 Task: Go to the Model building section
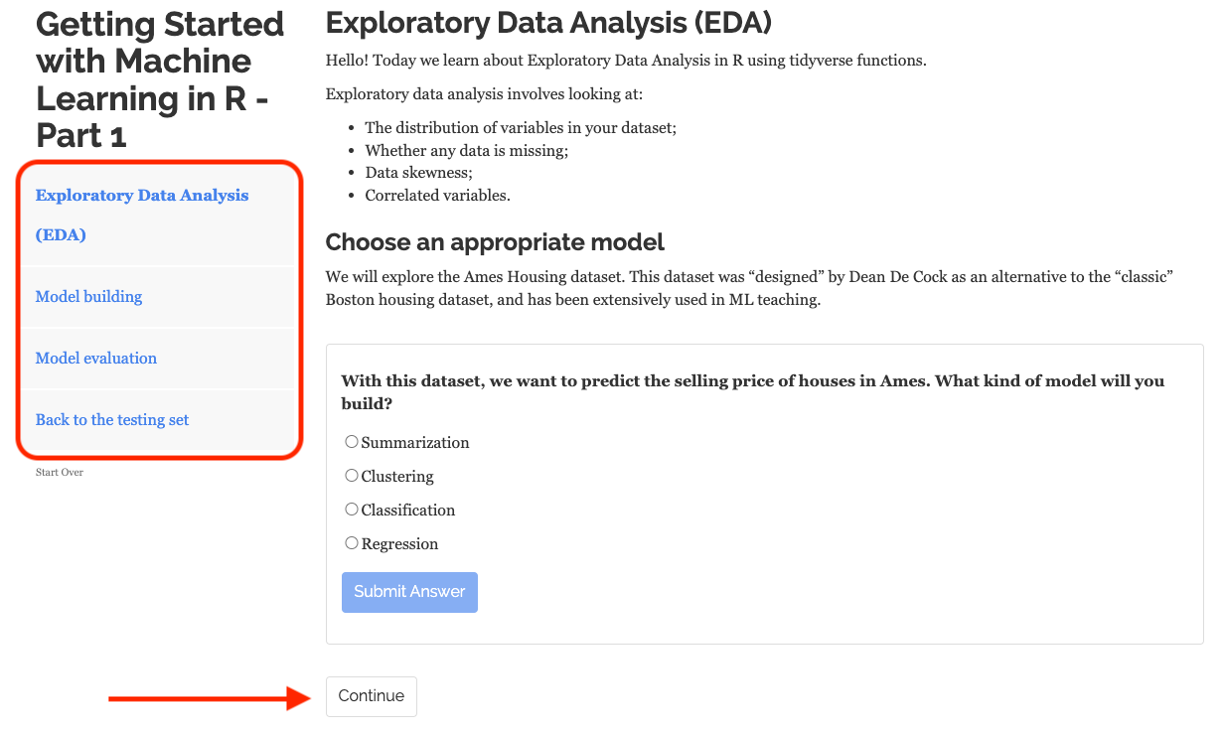pyautogui.click(x=89, y=297)
